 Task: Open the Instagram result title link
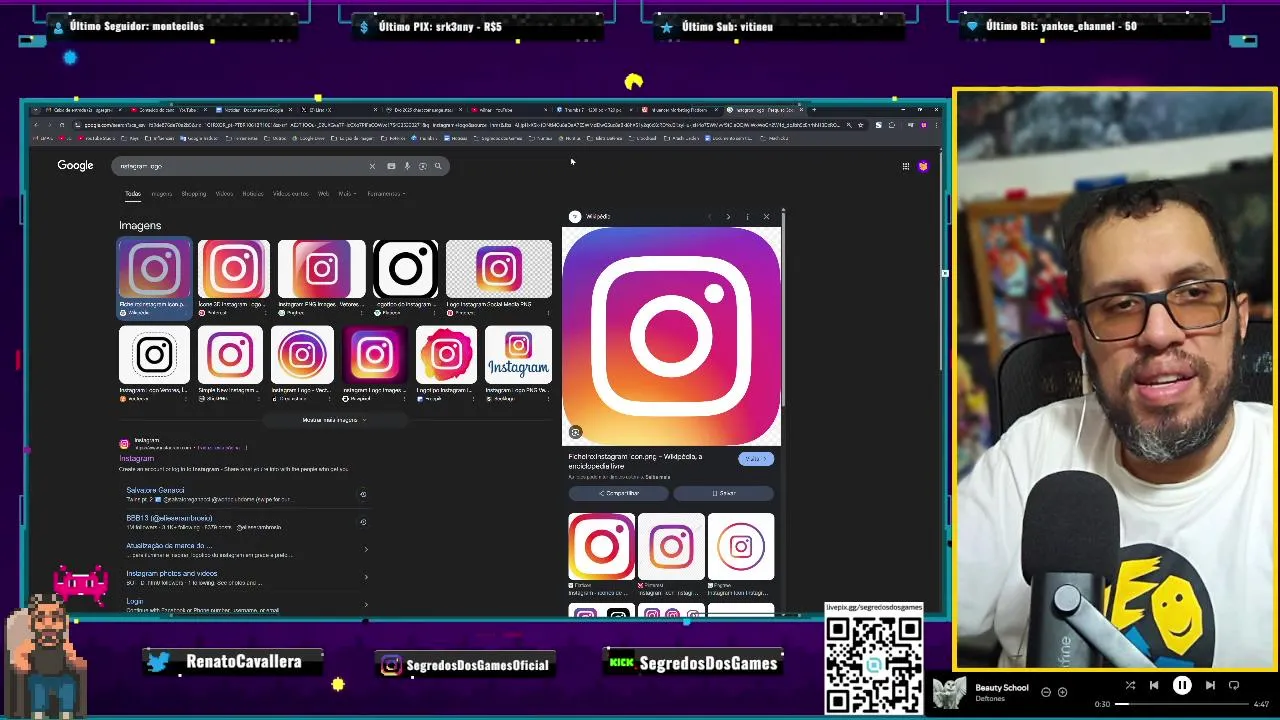(137, 458)
